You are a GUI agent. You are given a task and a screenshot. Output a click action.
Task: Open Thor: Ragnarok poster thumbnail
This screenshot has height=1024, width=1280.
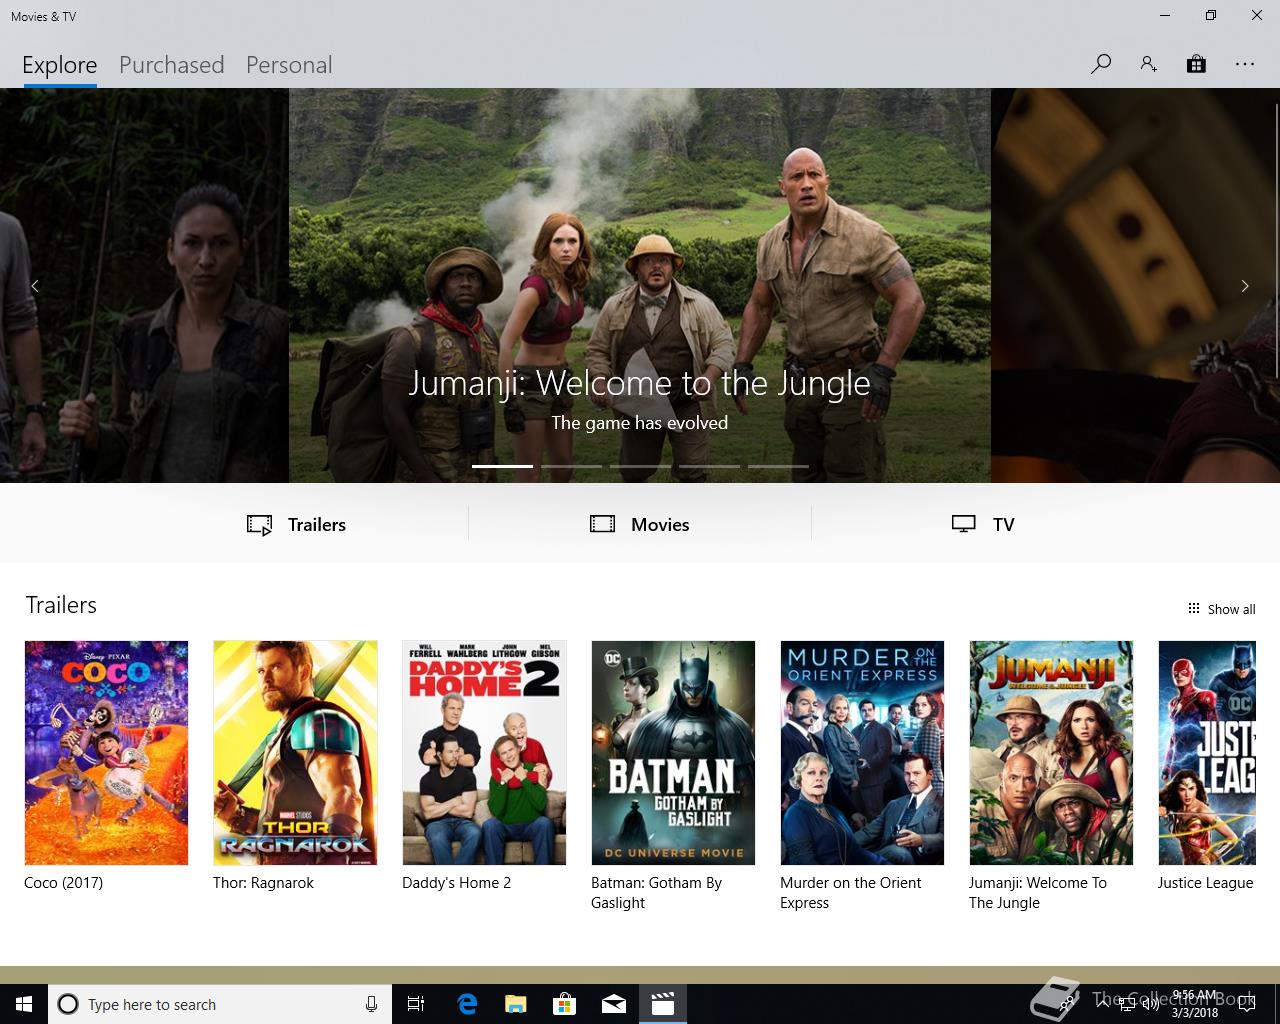coord(295,753)
